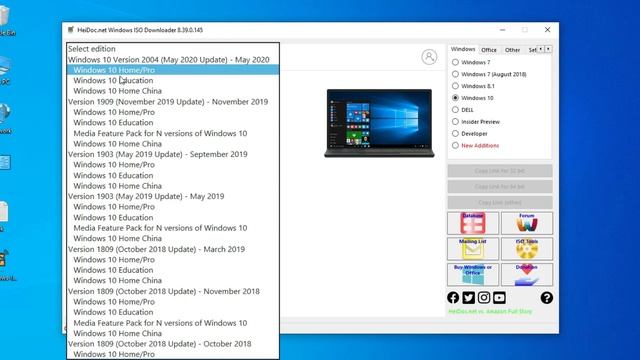
Task: Select Windows 10 Home China under 1903 May 2019
Action: (x=173, y=238)
